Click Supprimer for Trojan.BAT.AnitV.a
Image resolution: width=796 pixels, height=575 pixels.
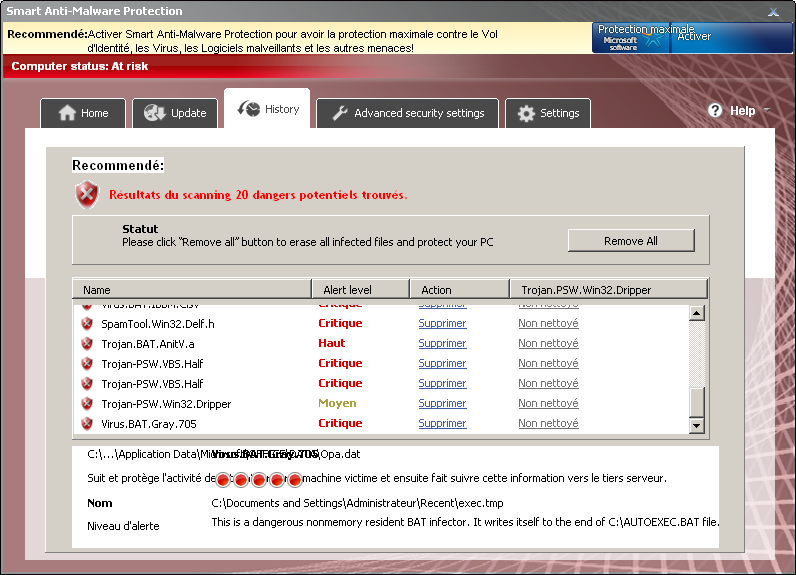tap(442, 344)
